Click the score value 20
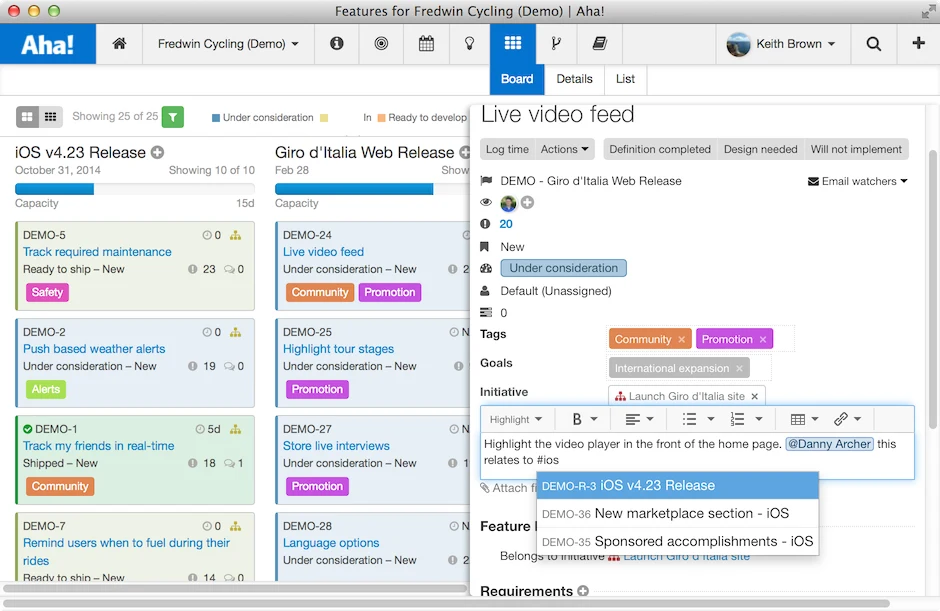The width and height of the screenshot is (940, 611). (506, 224)
